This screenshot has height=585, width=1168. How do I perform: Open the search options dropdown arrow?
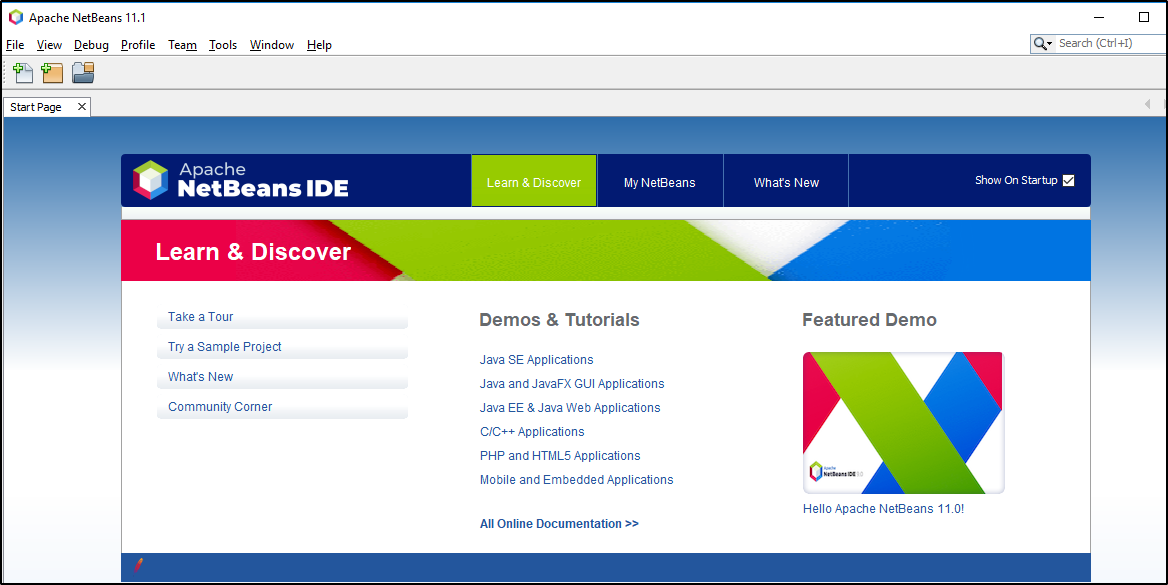point(1050,44)
